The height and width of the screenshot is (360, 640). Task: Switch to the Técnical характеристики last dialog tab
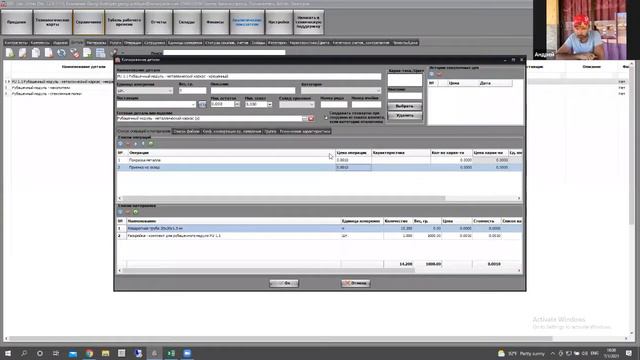coord(304,131)
